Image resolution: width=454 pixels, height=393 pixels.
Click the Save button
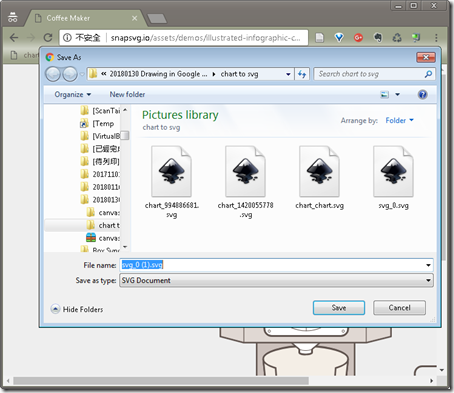[x=339, y=308]
